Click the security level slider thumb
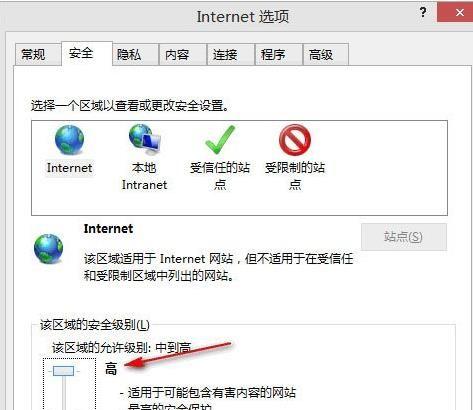 [x=63, y=371]
